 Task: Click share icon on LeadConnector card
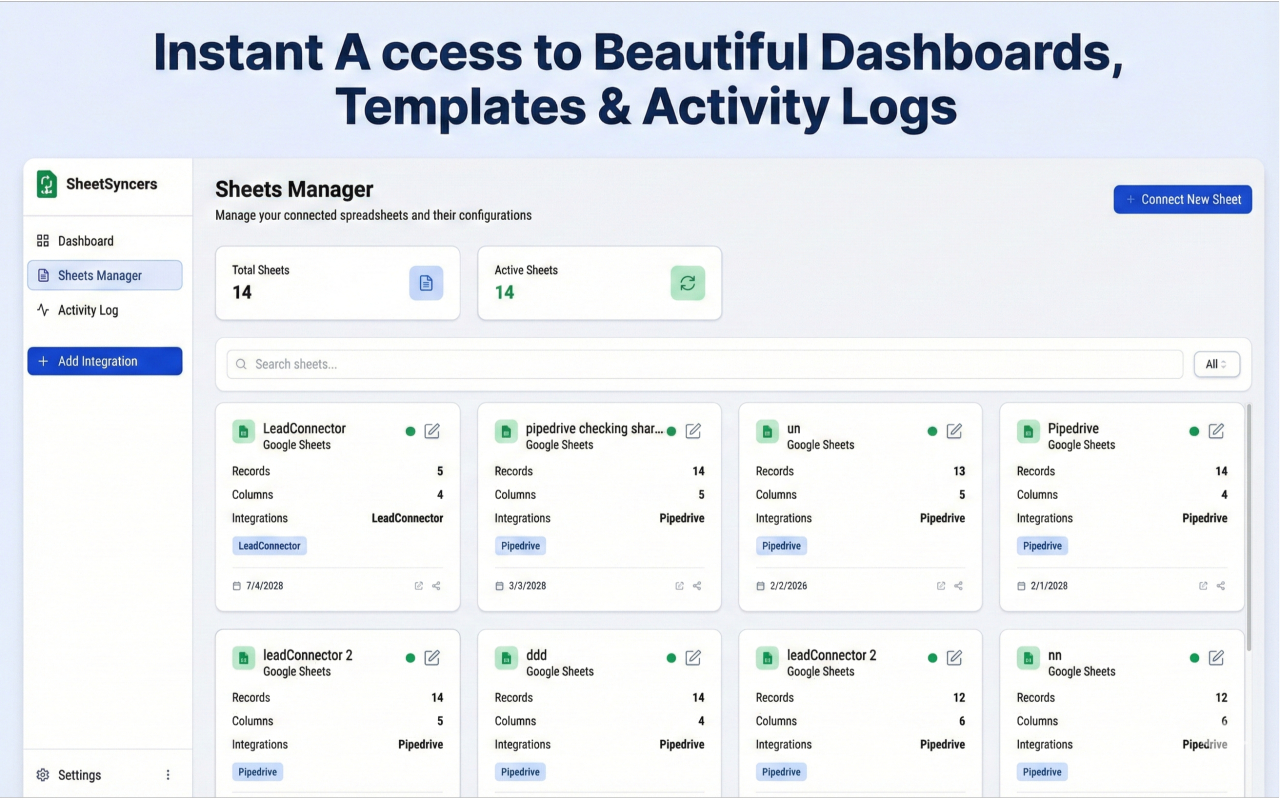pyautogui.click(x=437, y=586)
